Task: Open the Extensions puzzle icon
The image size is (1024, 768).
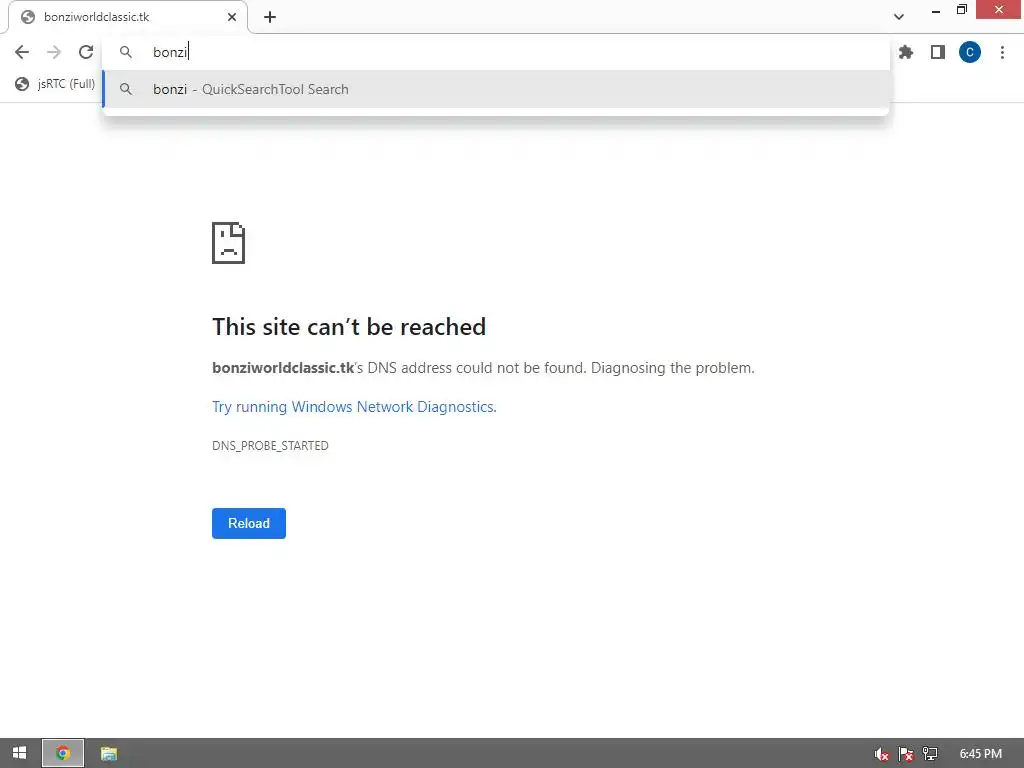Action: tap(906, 52)
